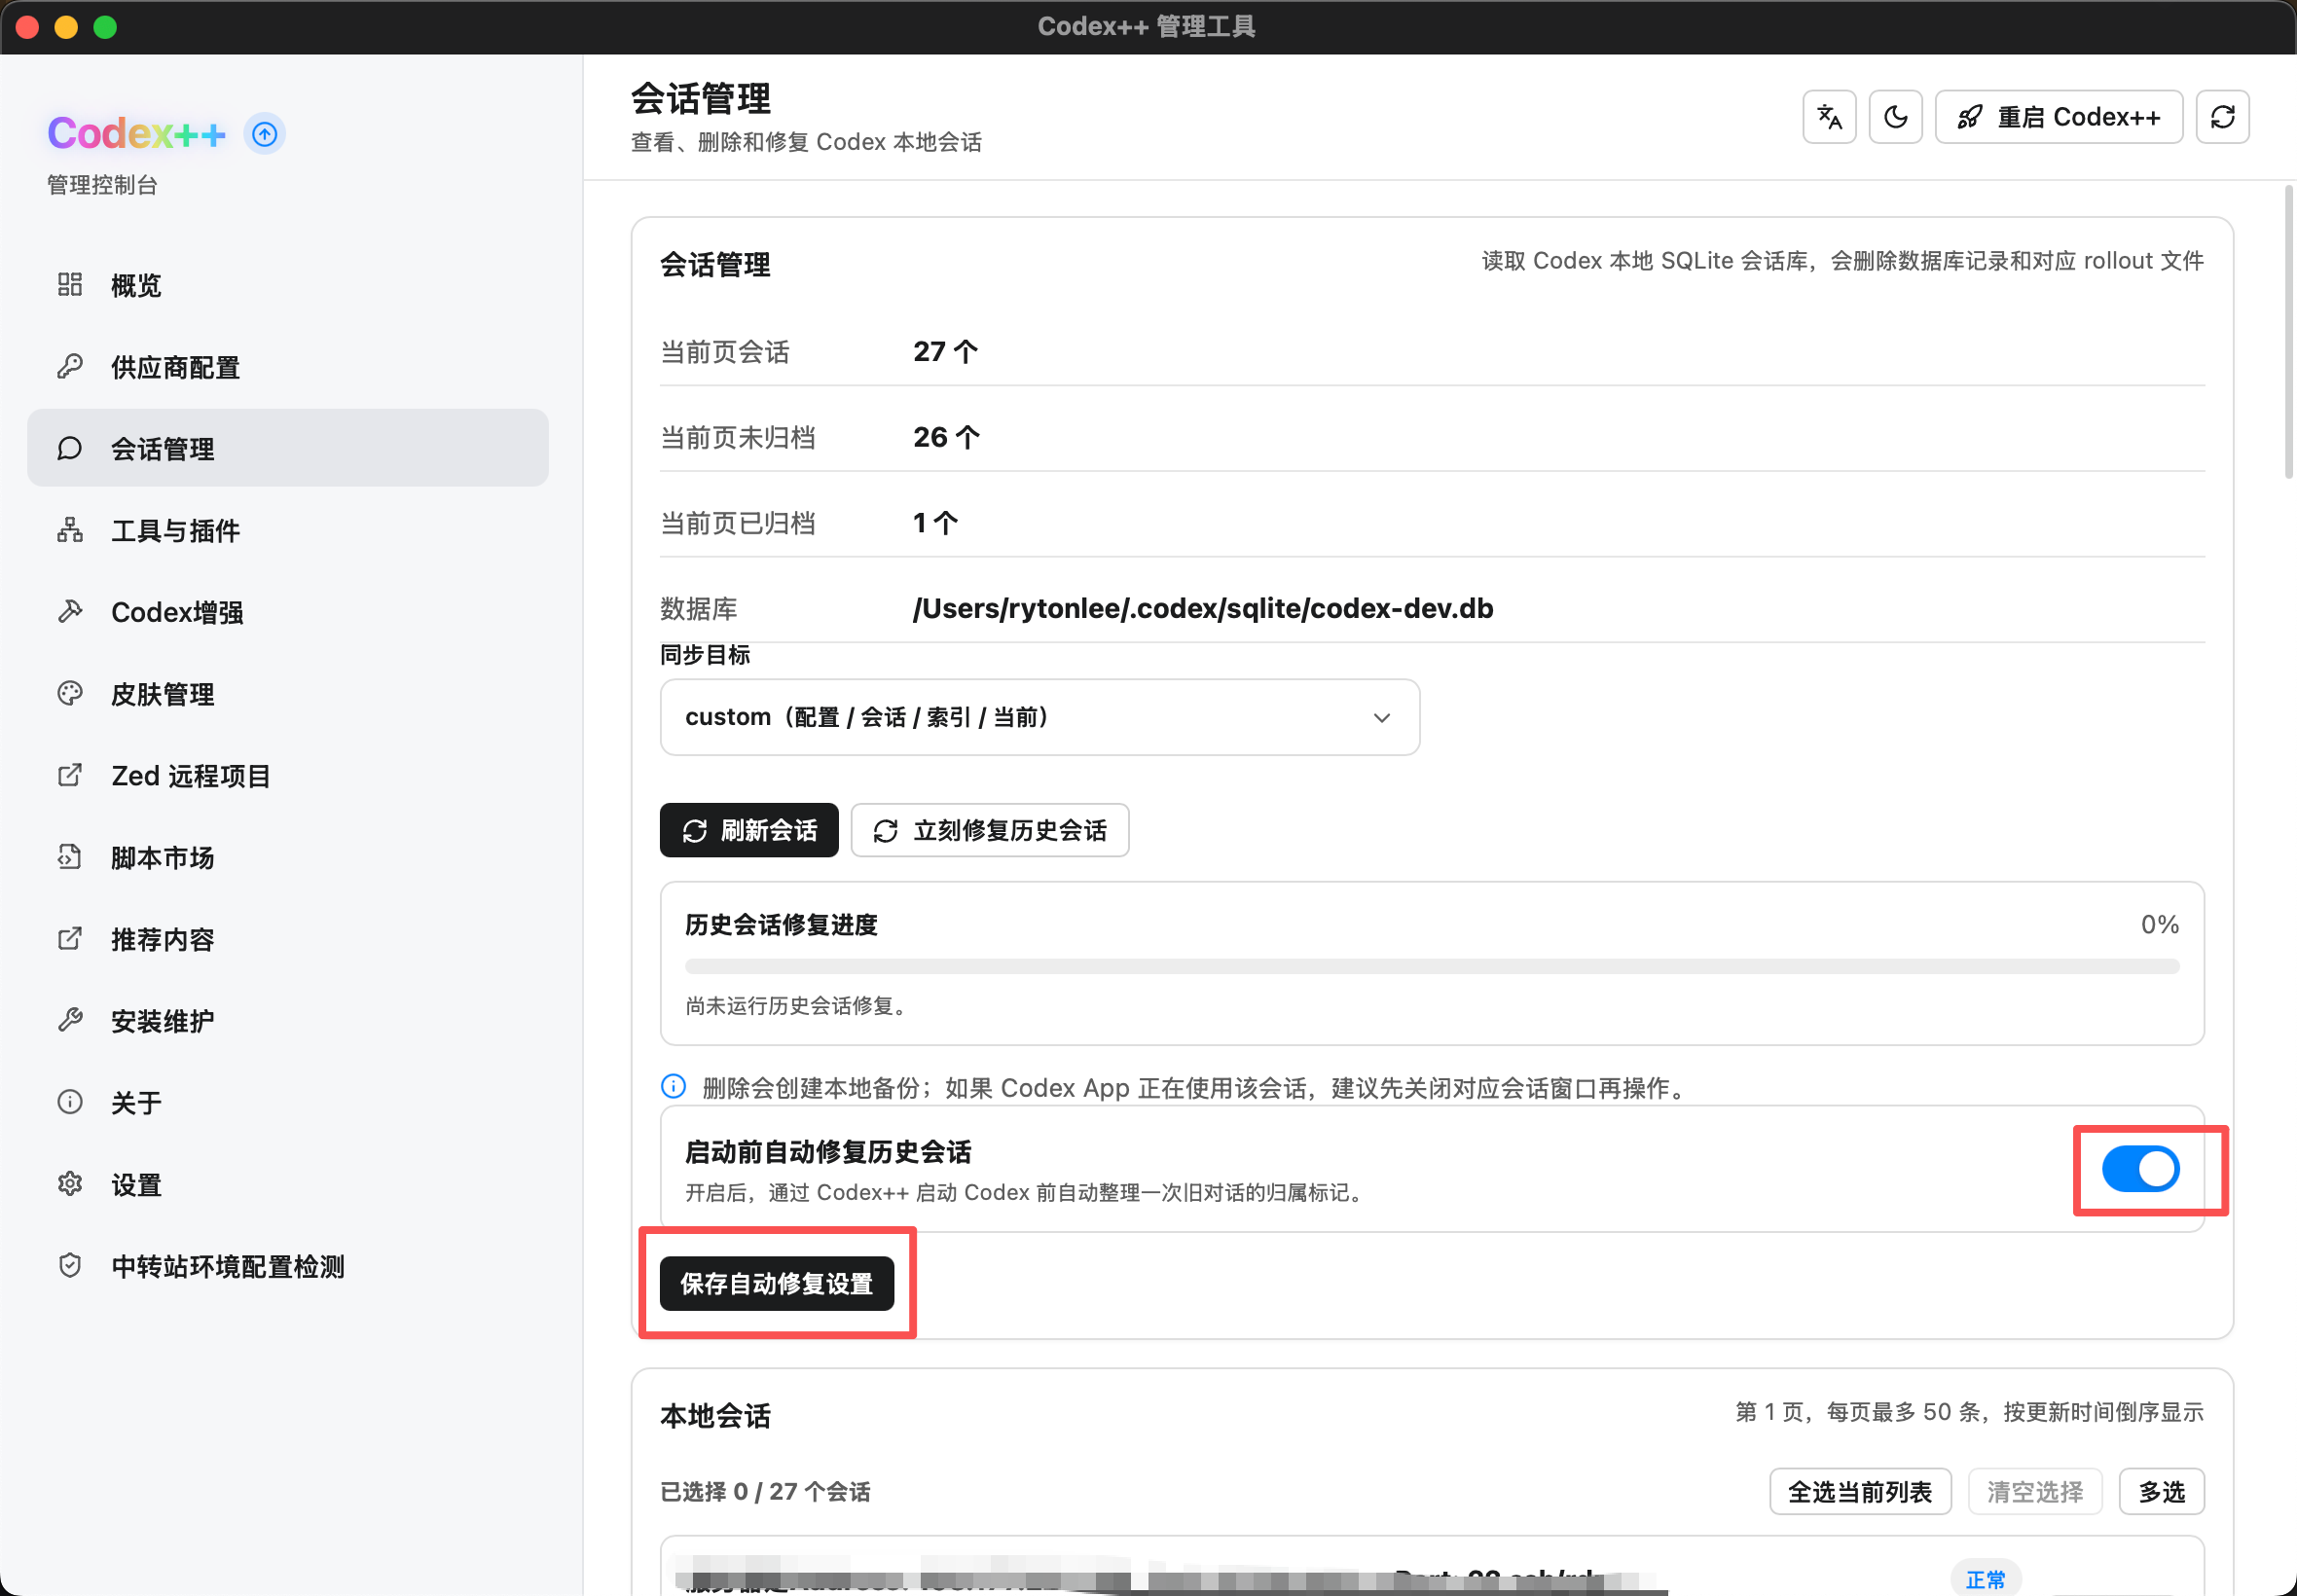
Task: Click the external link icon next to 推荐内容
Action: (70, 939)
